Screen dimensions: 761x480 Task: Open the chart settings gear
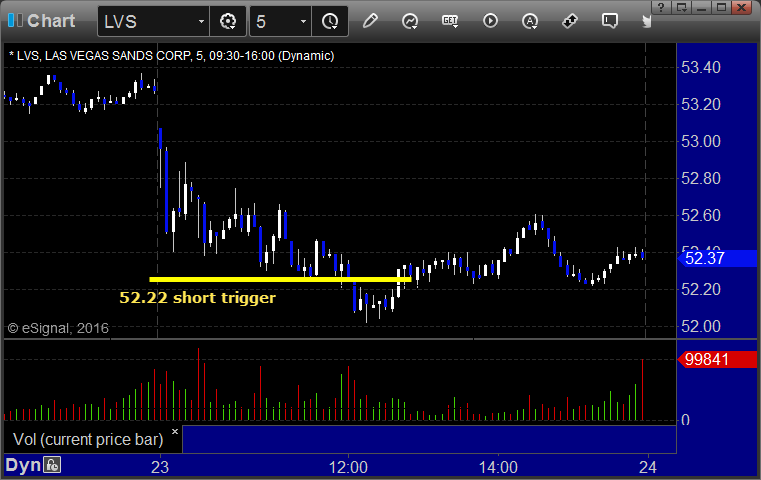(x=228, y=21)
